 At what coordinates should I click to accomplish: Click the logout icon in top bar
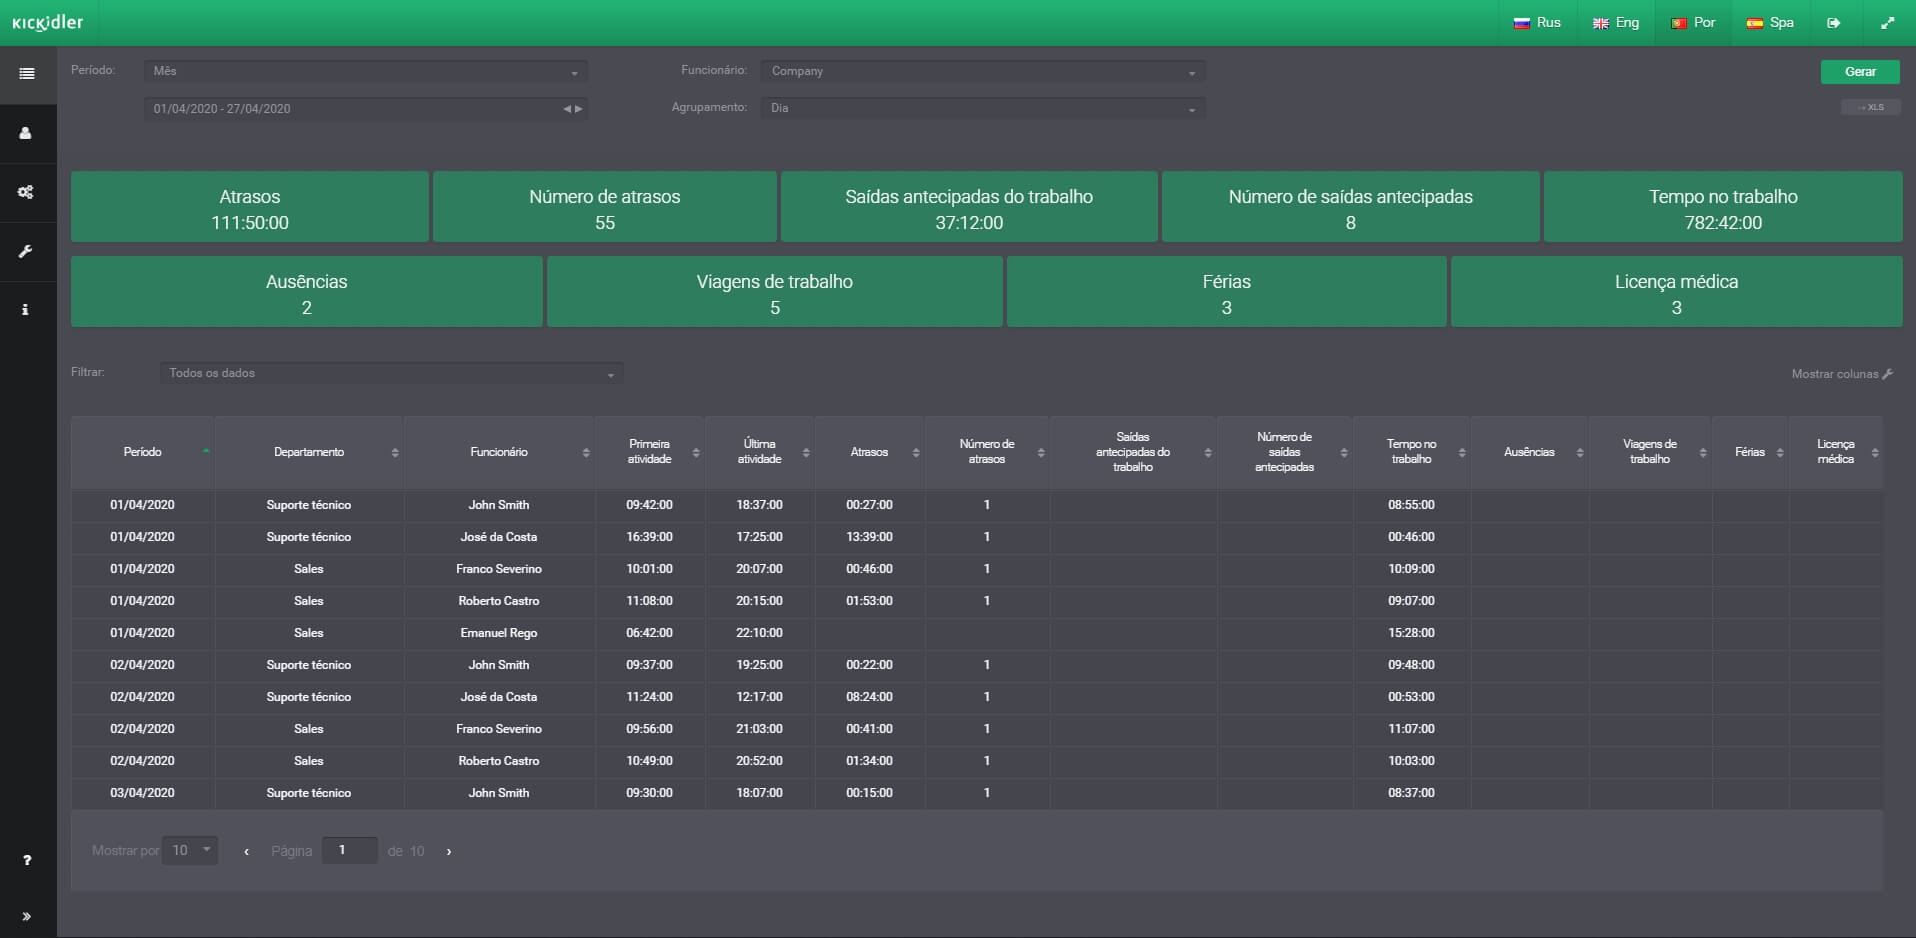1833,23
